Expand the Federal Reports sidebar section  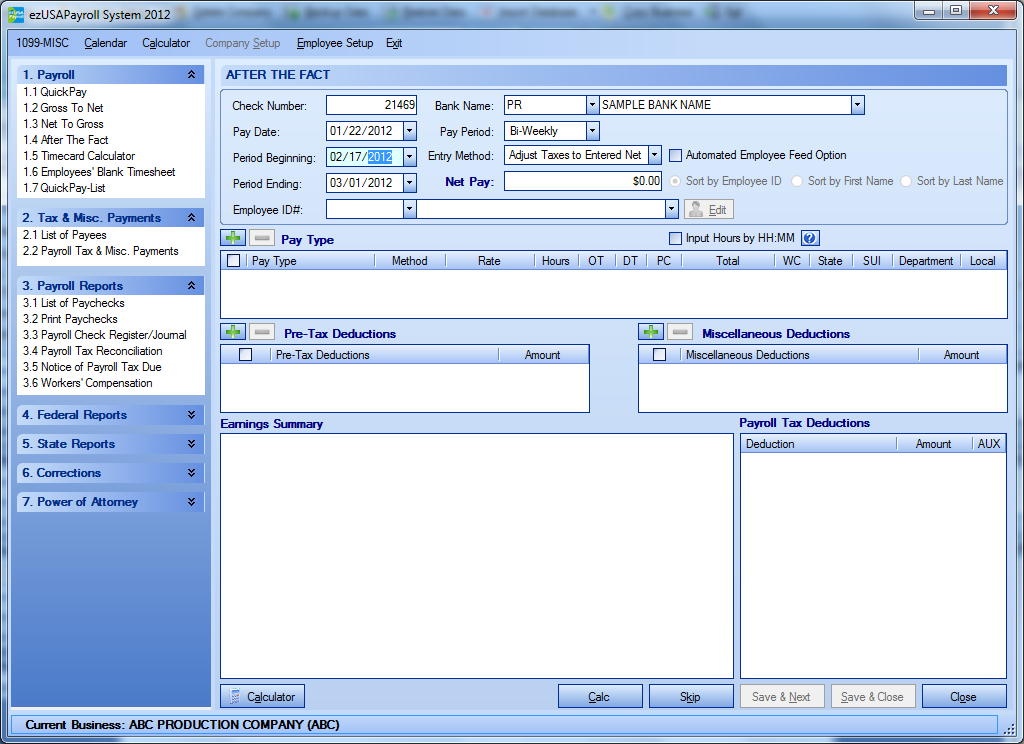(x=110, y=415)
